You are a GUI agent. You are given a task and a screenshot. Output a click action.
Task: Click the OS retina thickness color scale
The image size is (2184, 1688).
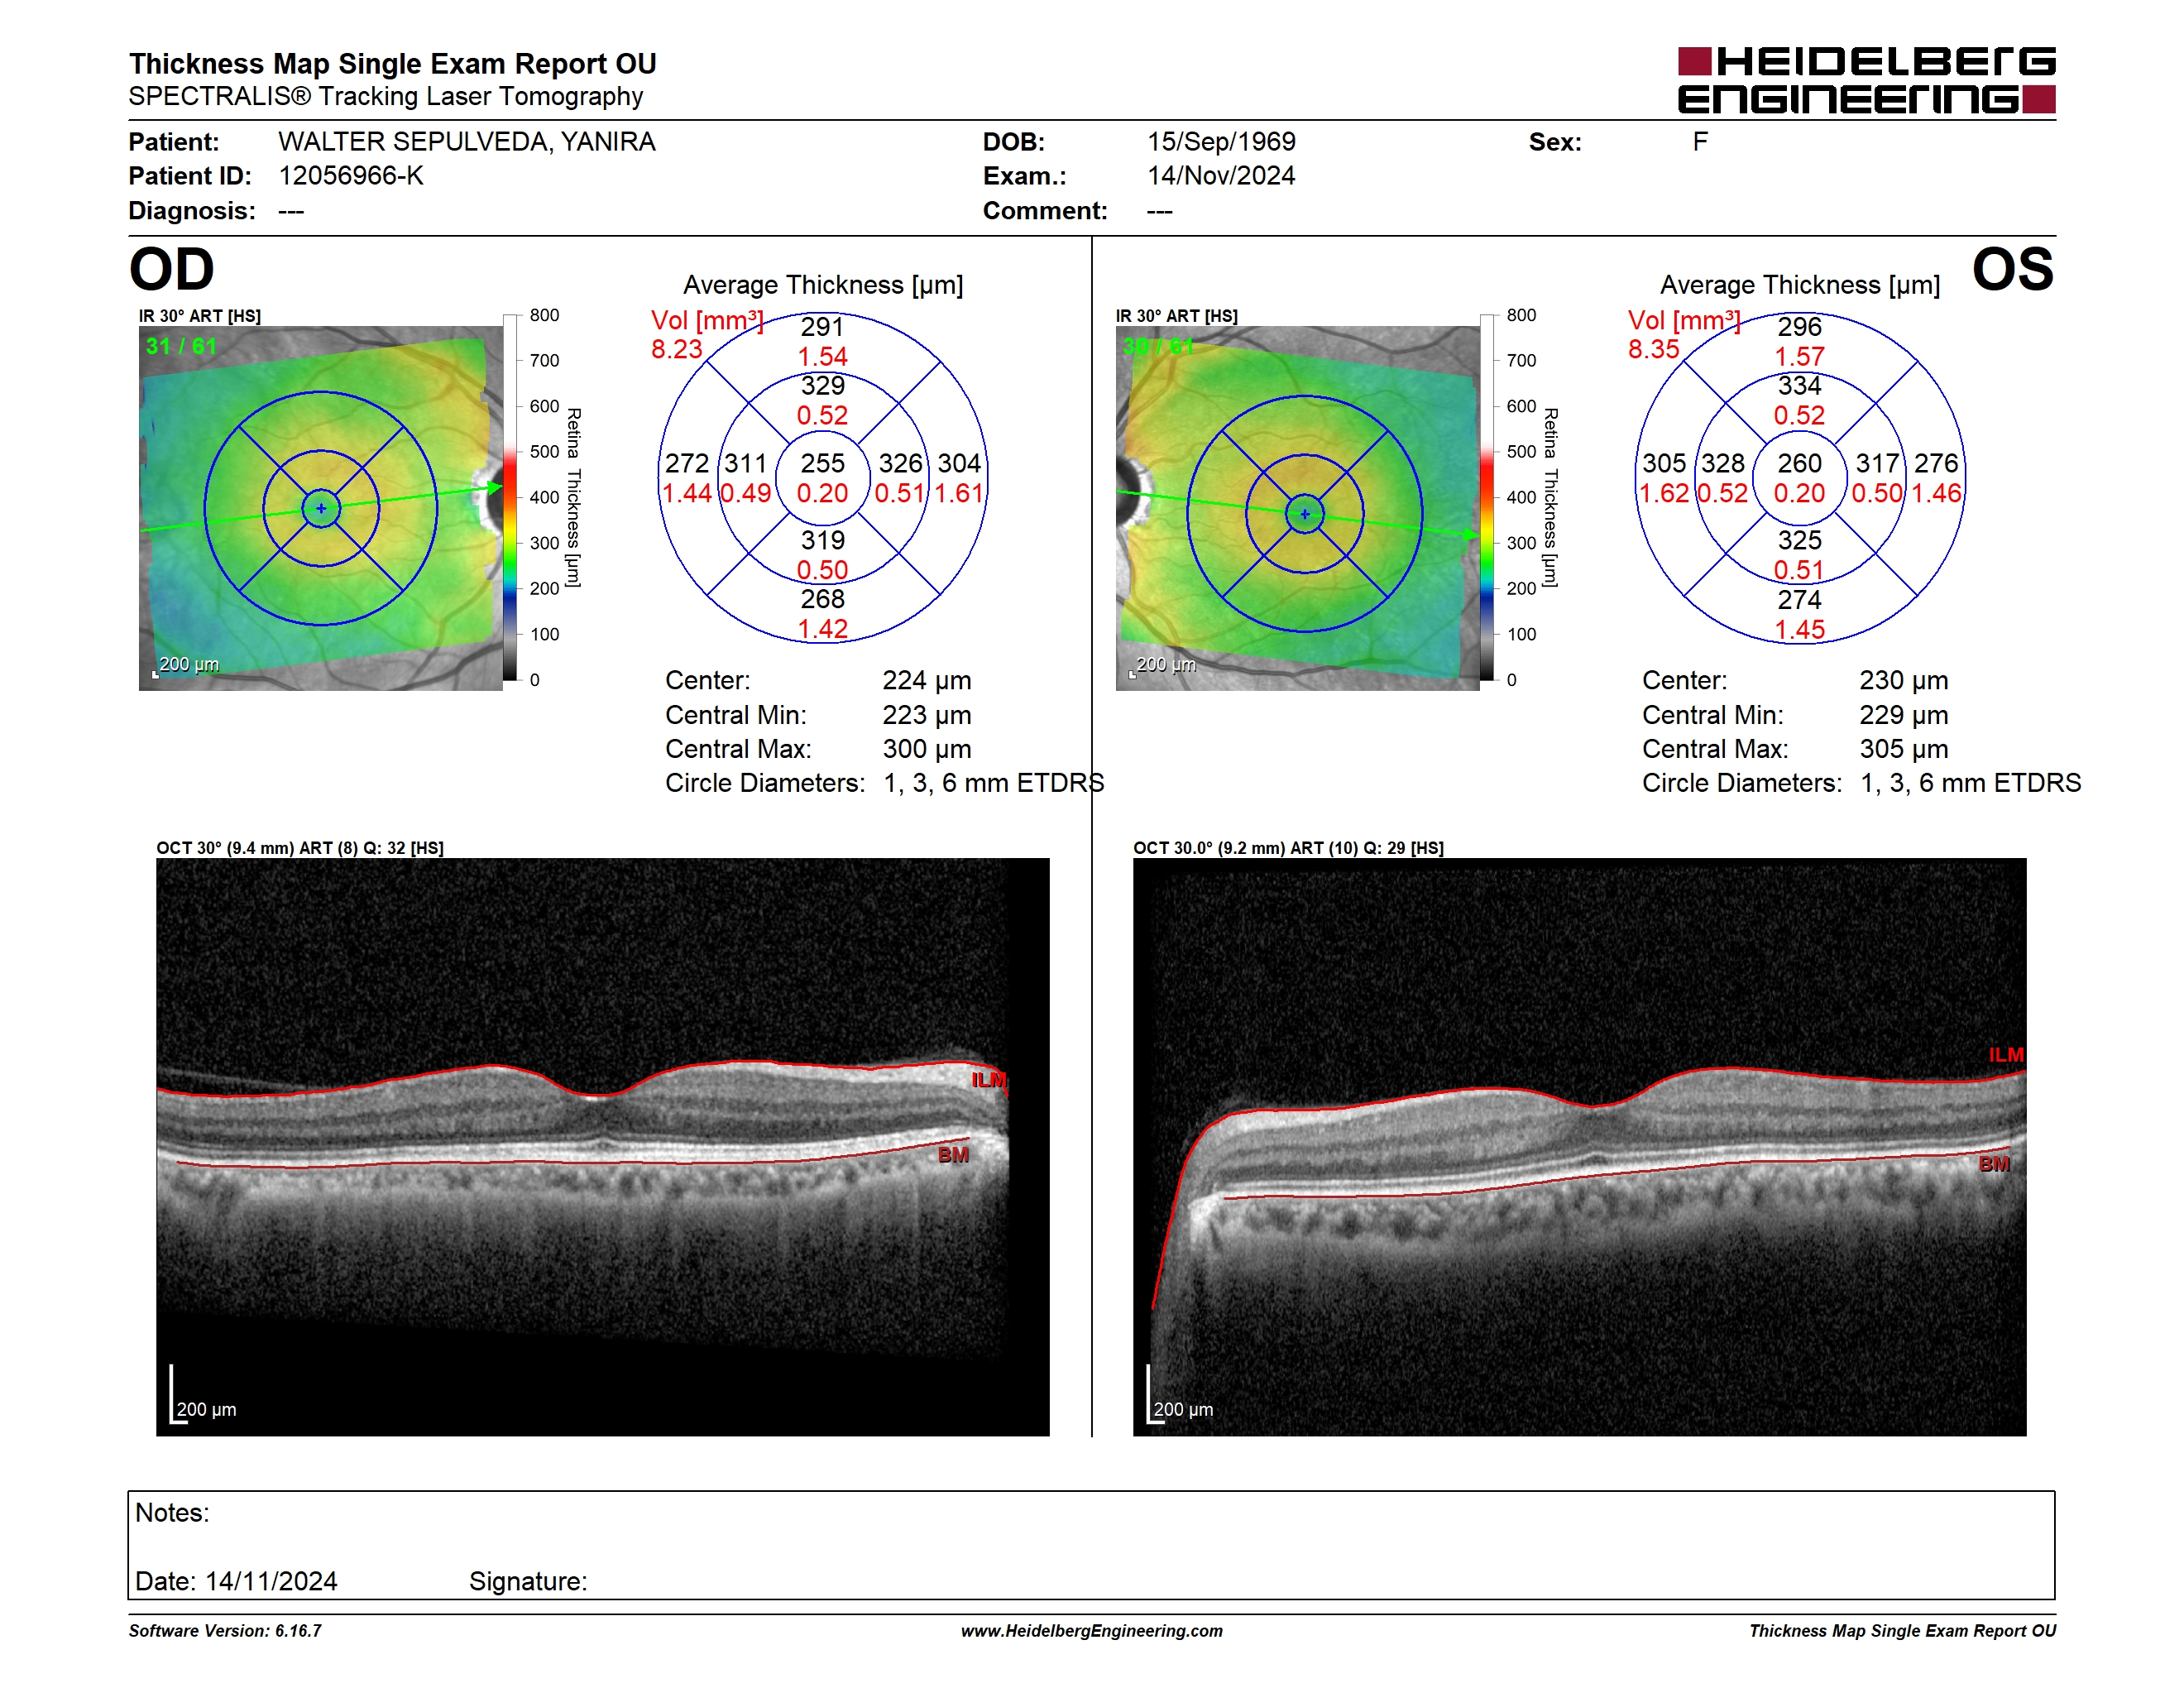[x=1487, y=497]
